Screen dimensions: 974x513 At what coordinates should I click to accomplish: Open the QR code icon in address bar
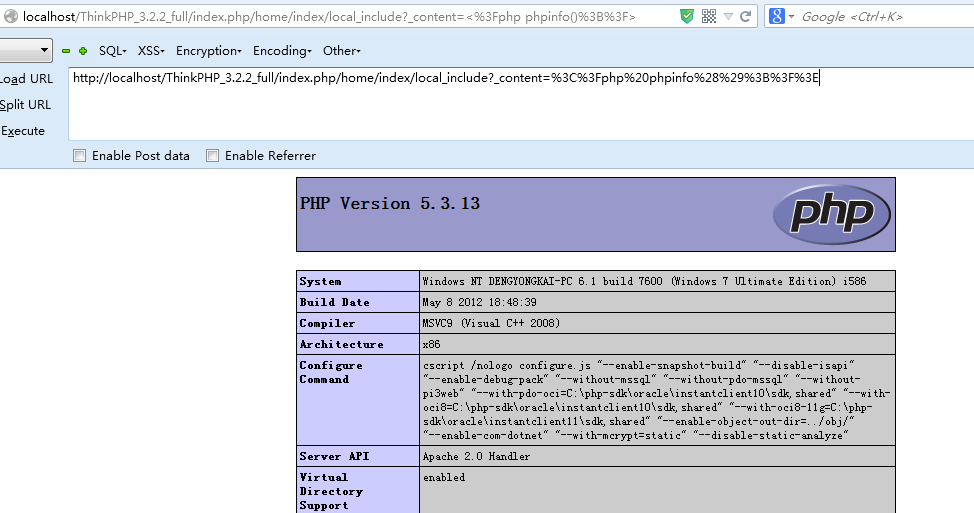click(x=709, y=16)
